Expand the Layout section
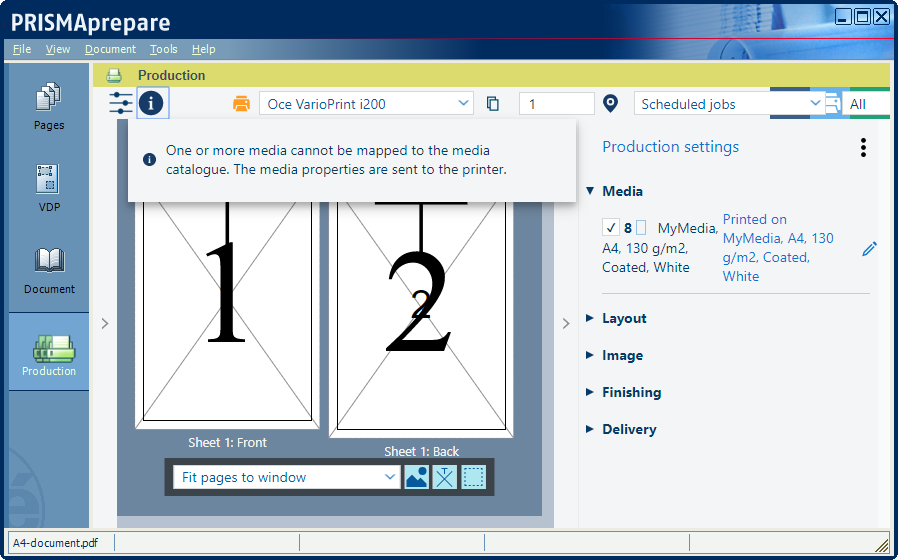The width and height of the screenshot is (898, 560). tap(624, 318)
